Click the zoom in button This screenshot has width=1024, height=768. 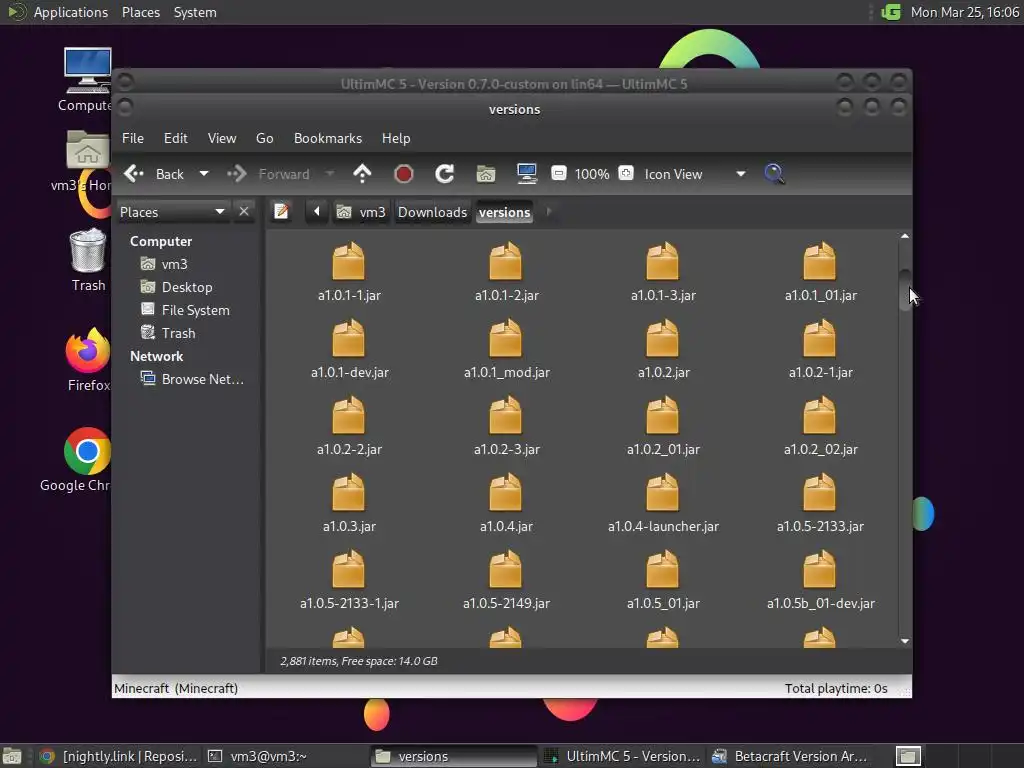(626, 174)
